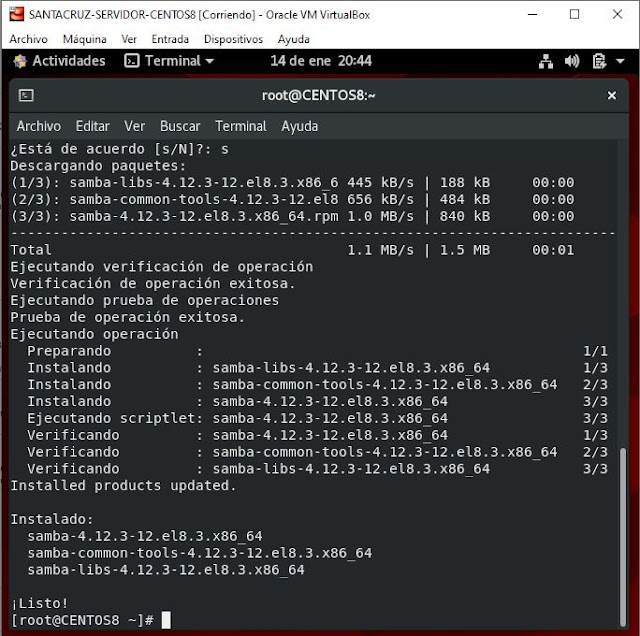Click the Terminal icon in top bar
640x636 pixels.
click(x=131, y=61)
